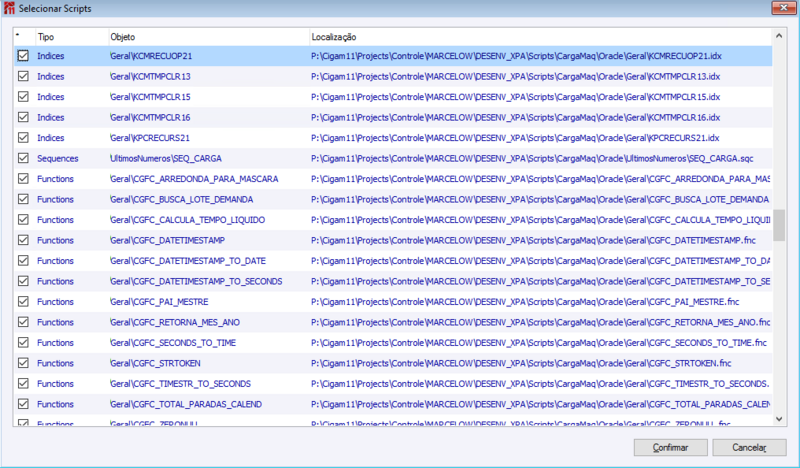Toggle CGFC_TOTAL_PARADAS_CALEND checkbox
Viewport: 800px width, 468px height.
[x=23, y=404]
